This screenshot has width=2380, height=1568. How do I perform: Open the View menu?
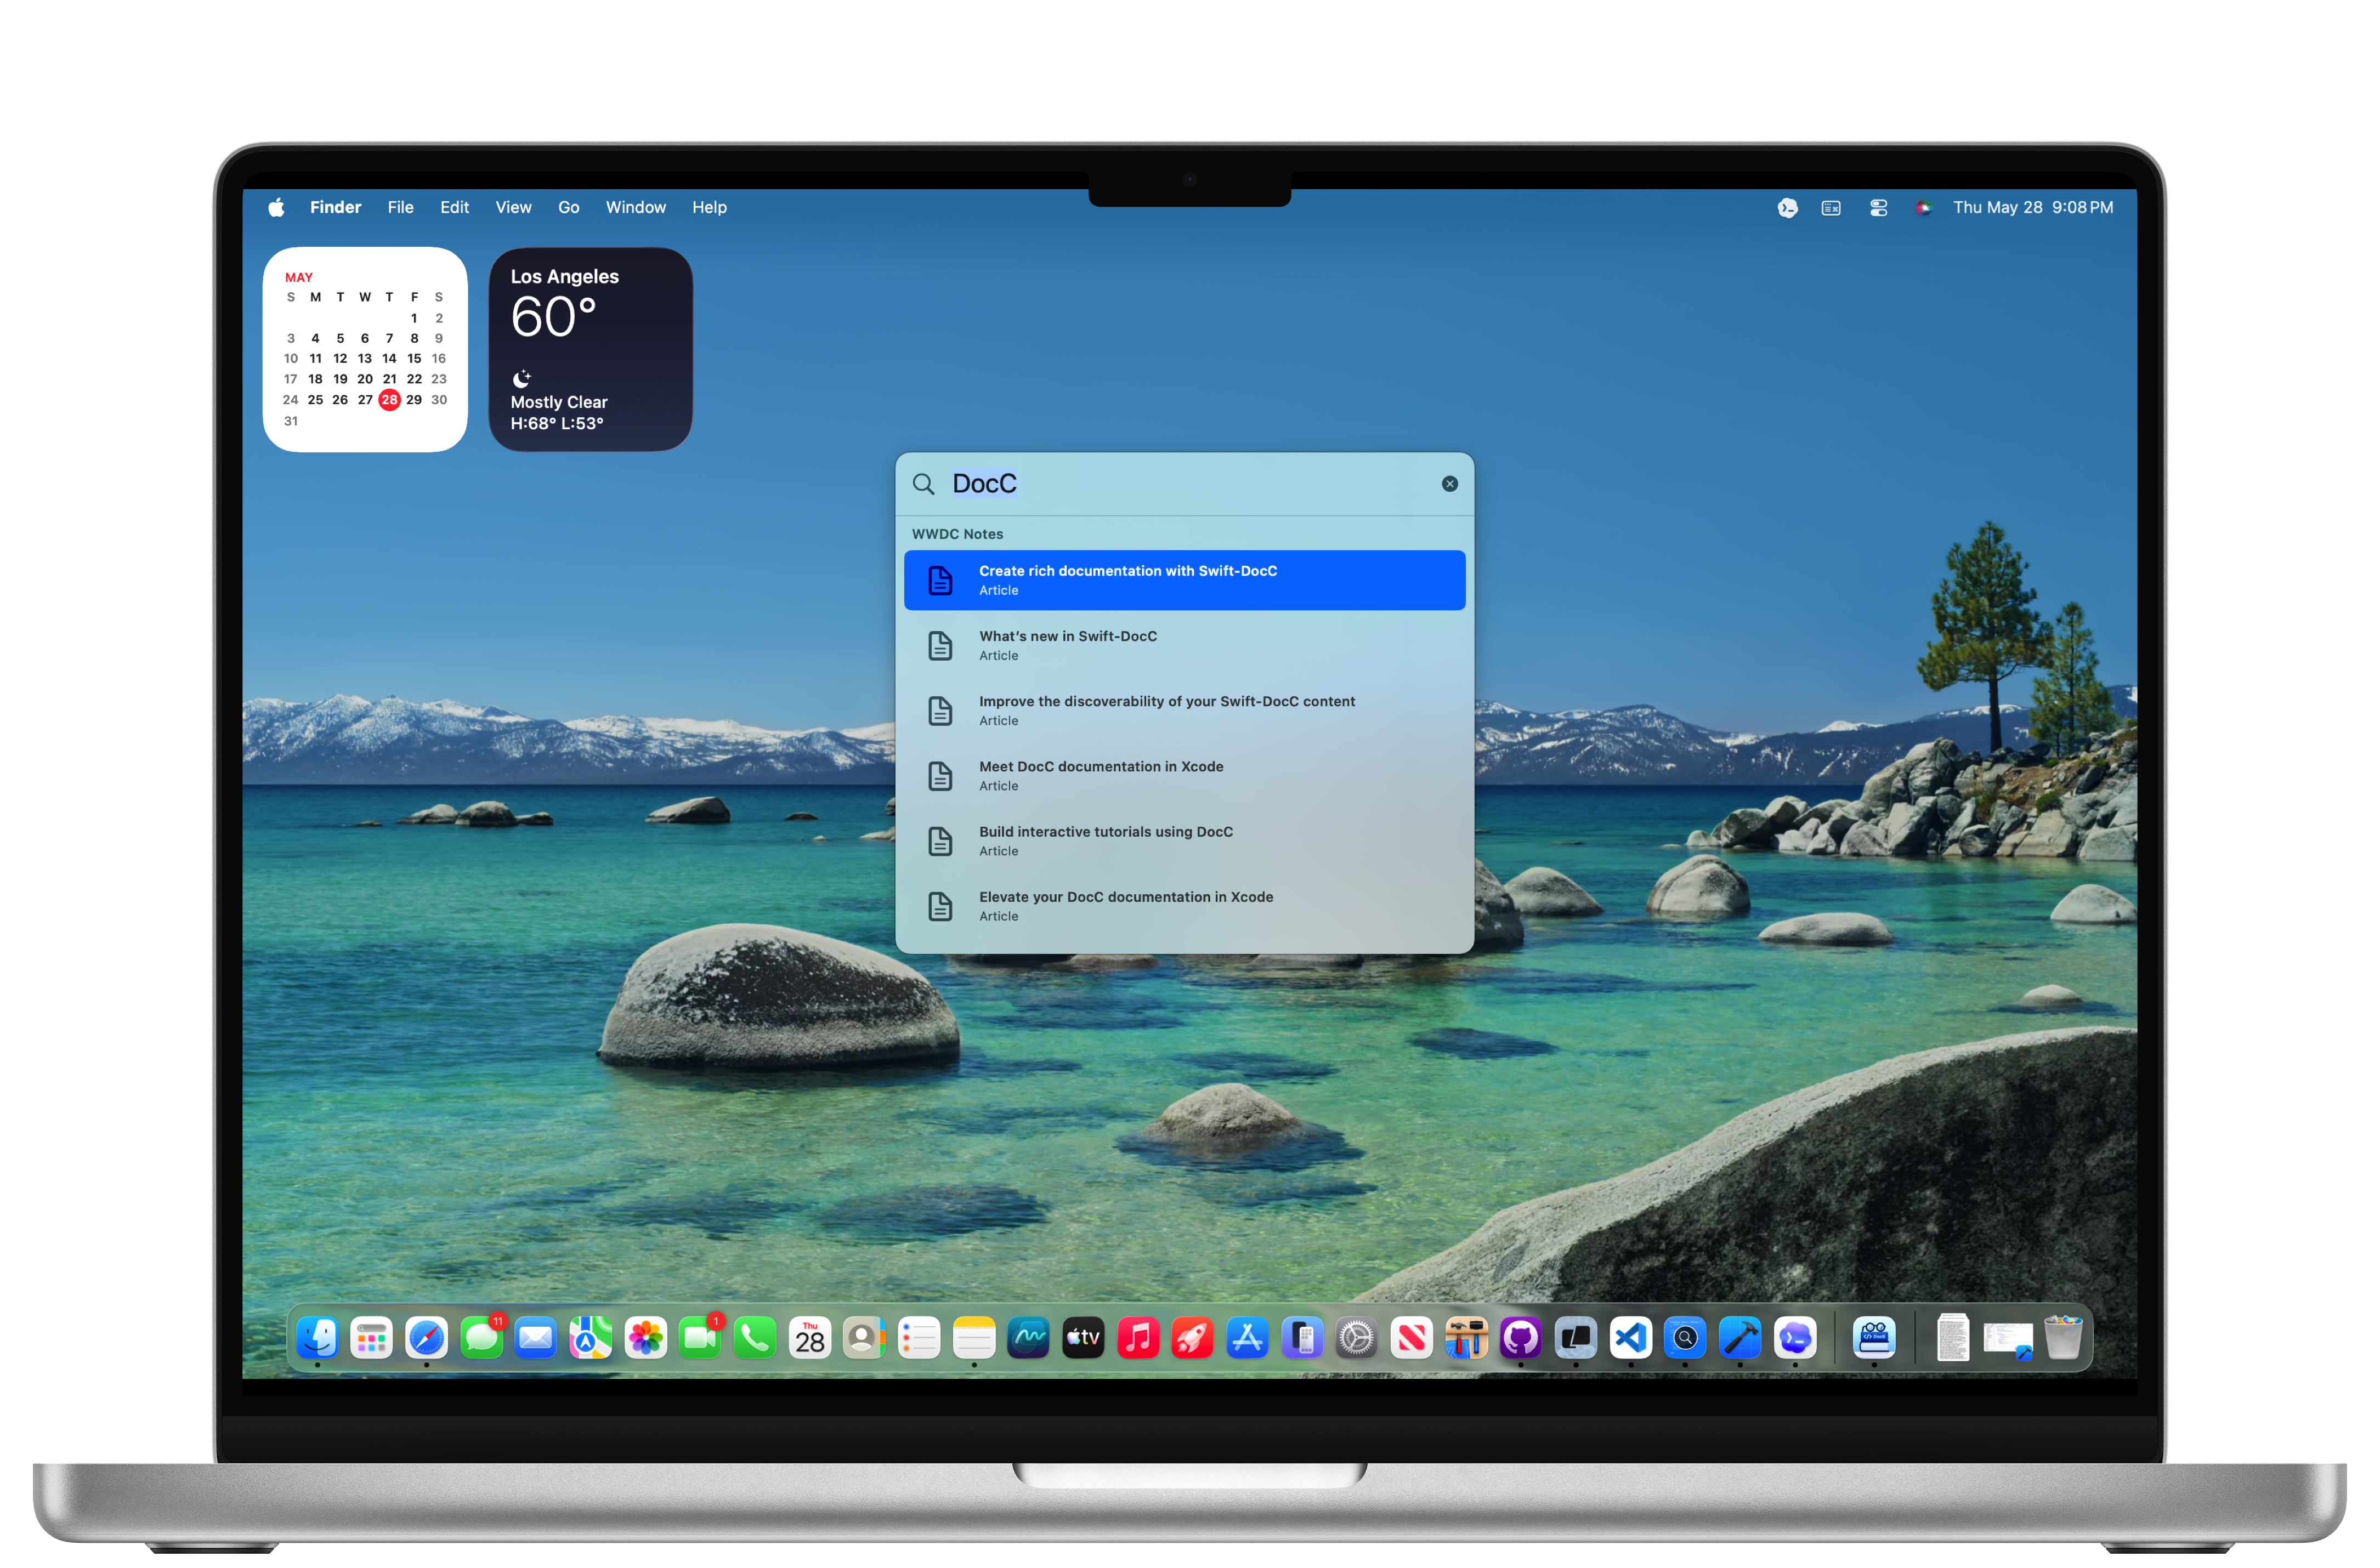click(513, 207)
